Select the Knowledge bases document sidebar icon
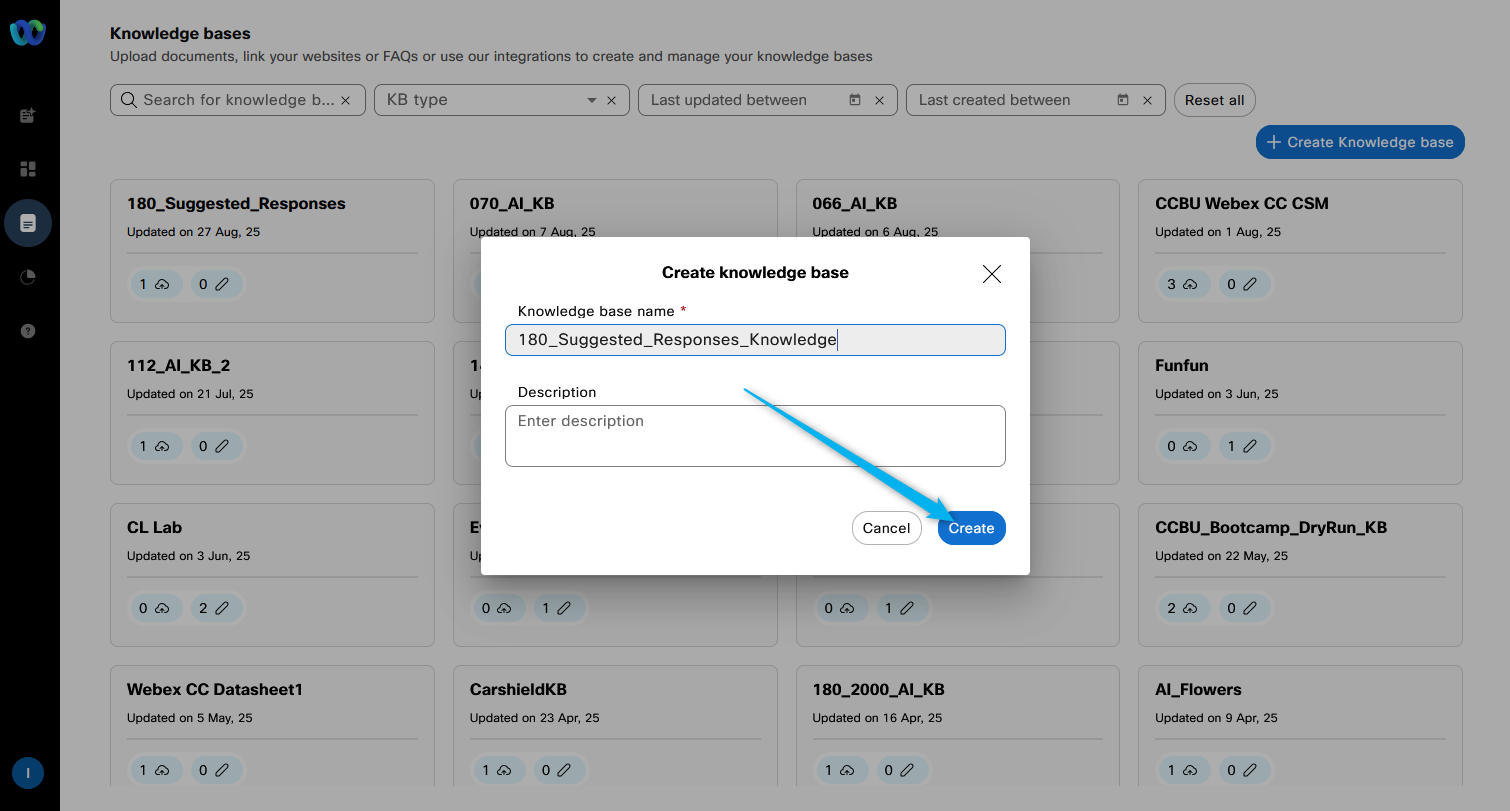1510x811 pixels. (x=28, y=223)
